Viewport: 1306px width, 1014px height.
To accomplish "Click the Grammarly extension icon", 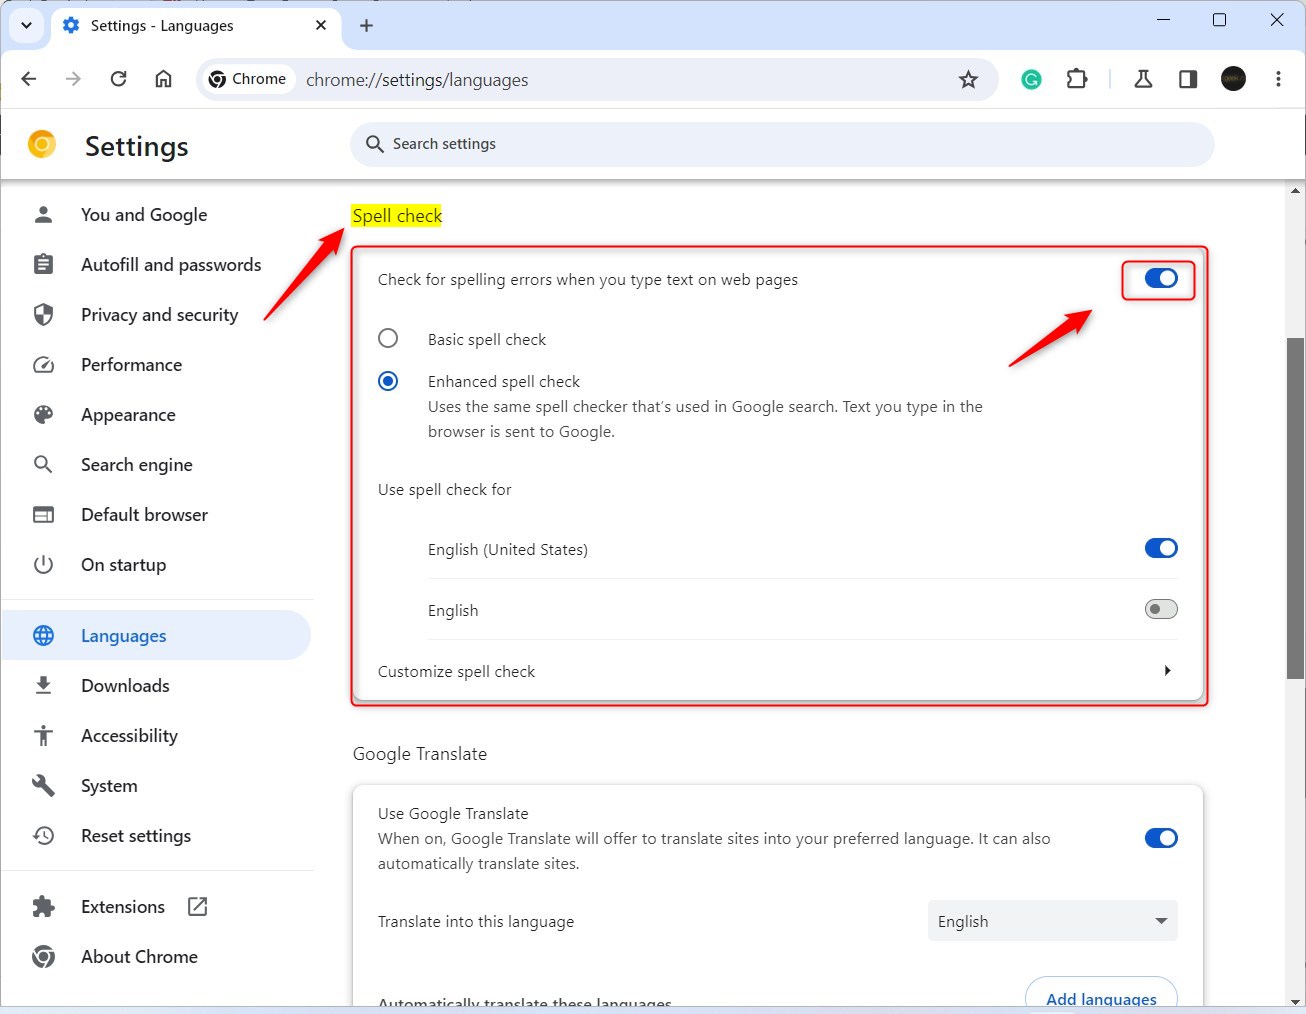I will click(x=1031, y=79).
